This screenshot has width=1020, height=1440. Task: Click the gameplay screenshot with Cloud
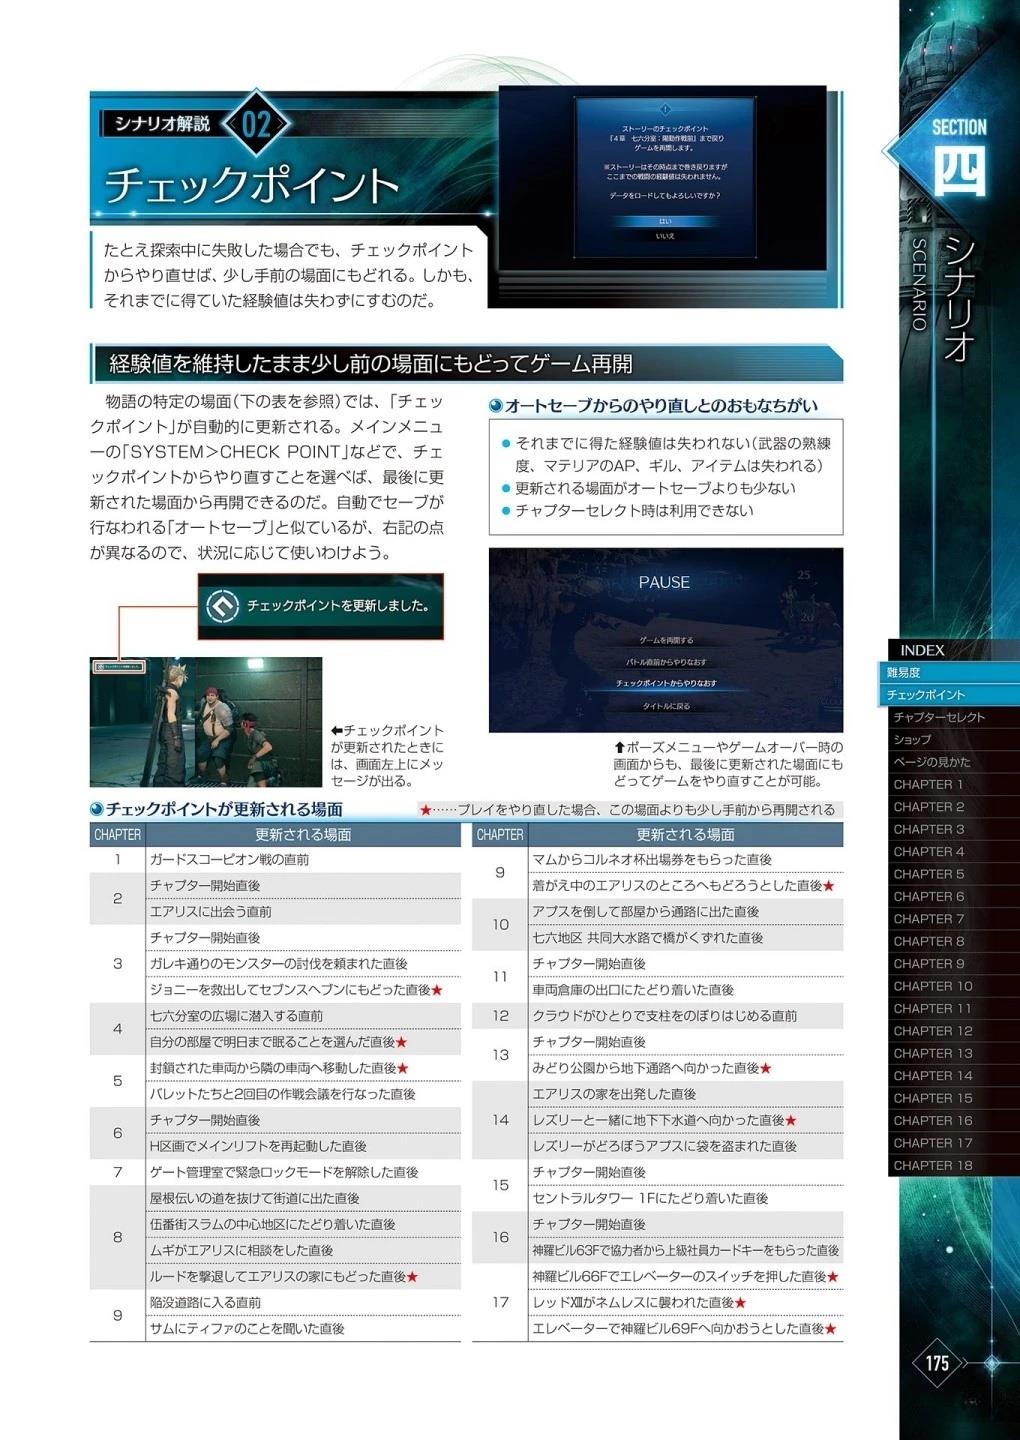[206, 721]
